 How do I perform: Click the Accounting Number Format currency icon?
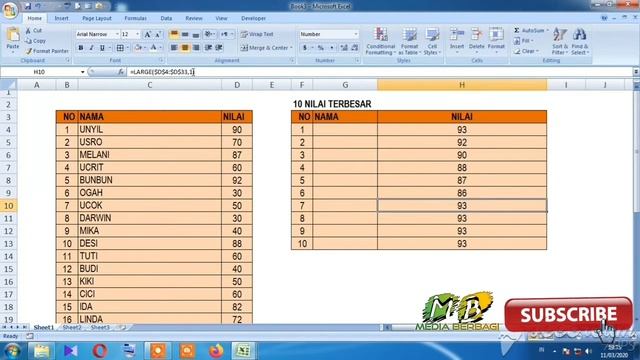pyautogui.click(x=304, y=48)
